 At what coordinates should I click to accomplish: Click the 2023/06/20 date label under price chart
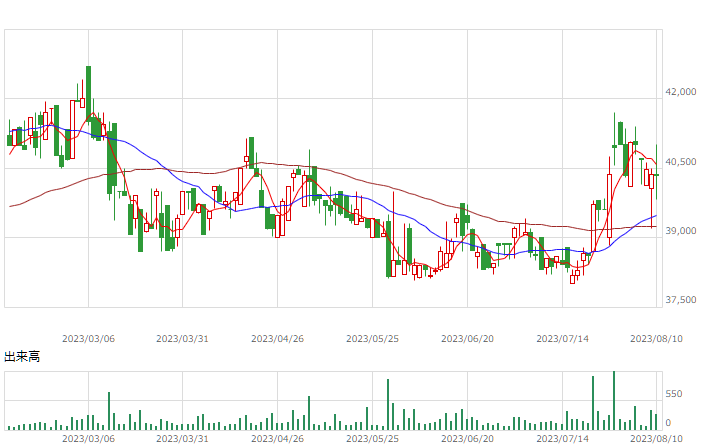(x=467, y=339)
